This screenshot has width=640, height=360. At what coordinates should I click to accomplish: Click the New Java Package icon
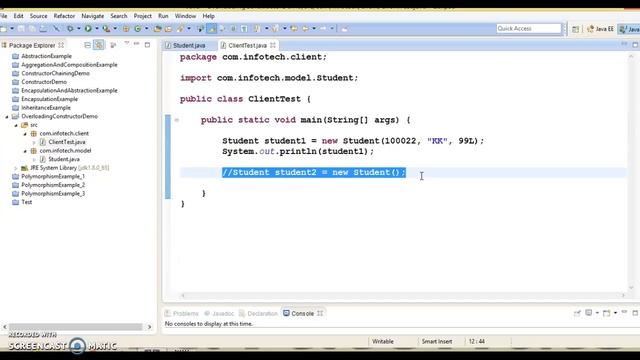(x=126, y=29)
